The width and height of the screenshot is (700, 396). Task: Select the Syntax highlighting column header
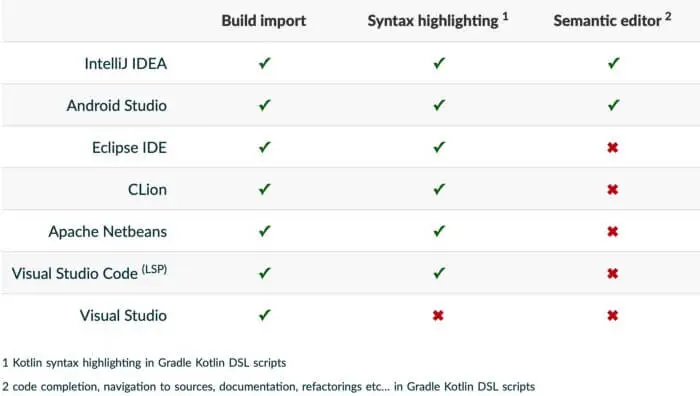(x=438, y=21)
